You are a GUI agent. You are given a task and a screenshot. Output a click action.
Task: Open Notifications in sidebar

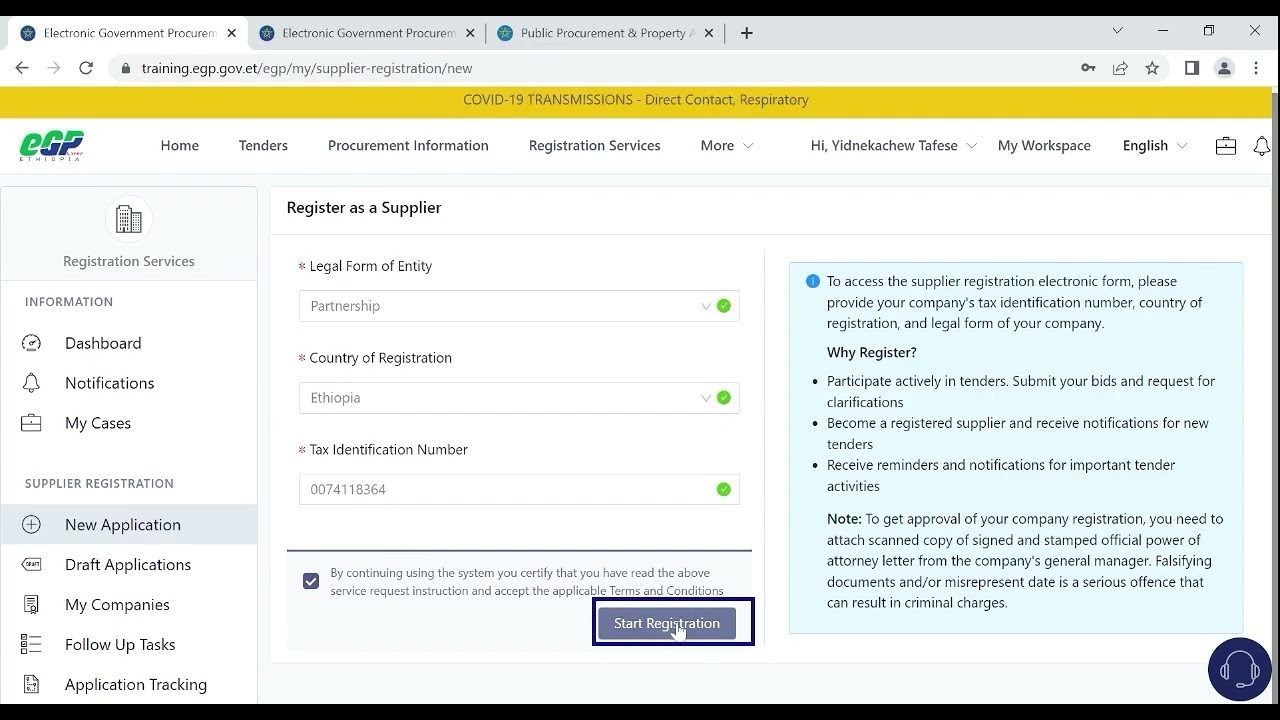110,383
